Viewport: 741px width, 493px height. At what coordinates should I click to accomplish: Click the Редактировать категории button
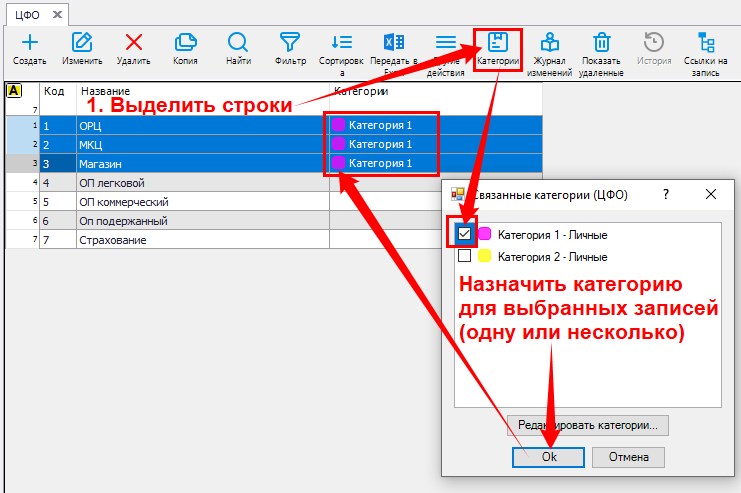pyautogui.click(x=588, y=425)
